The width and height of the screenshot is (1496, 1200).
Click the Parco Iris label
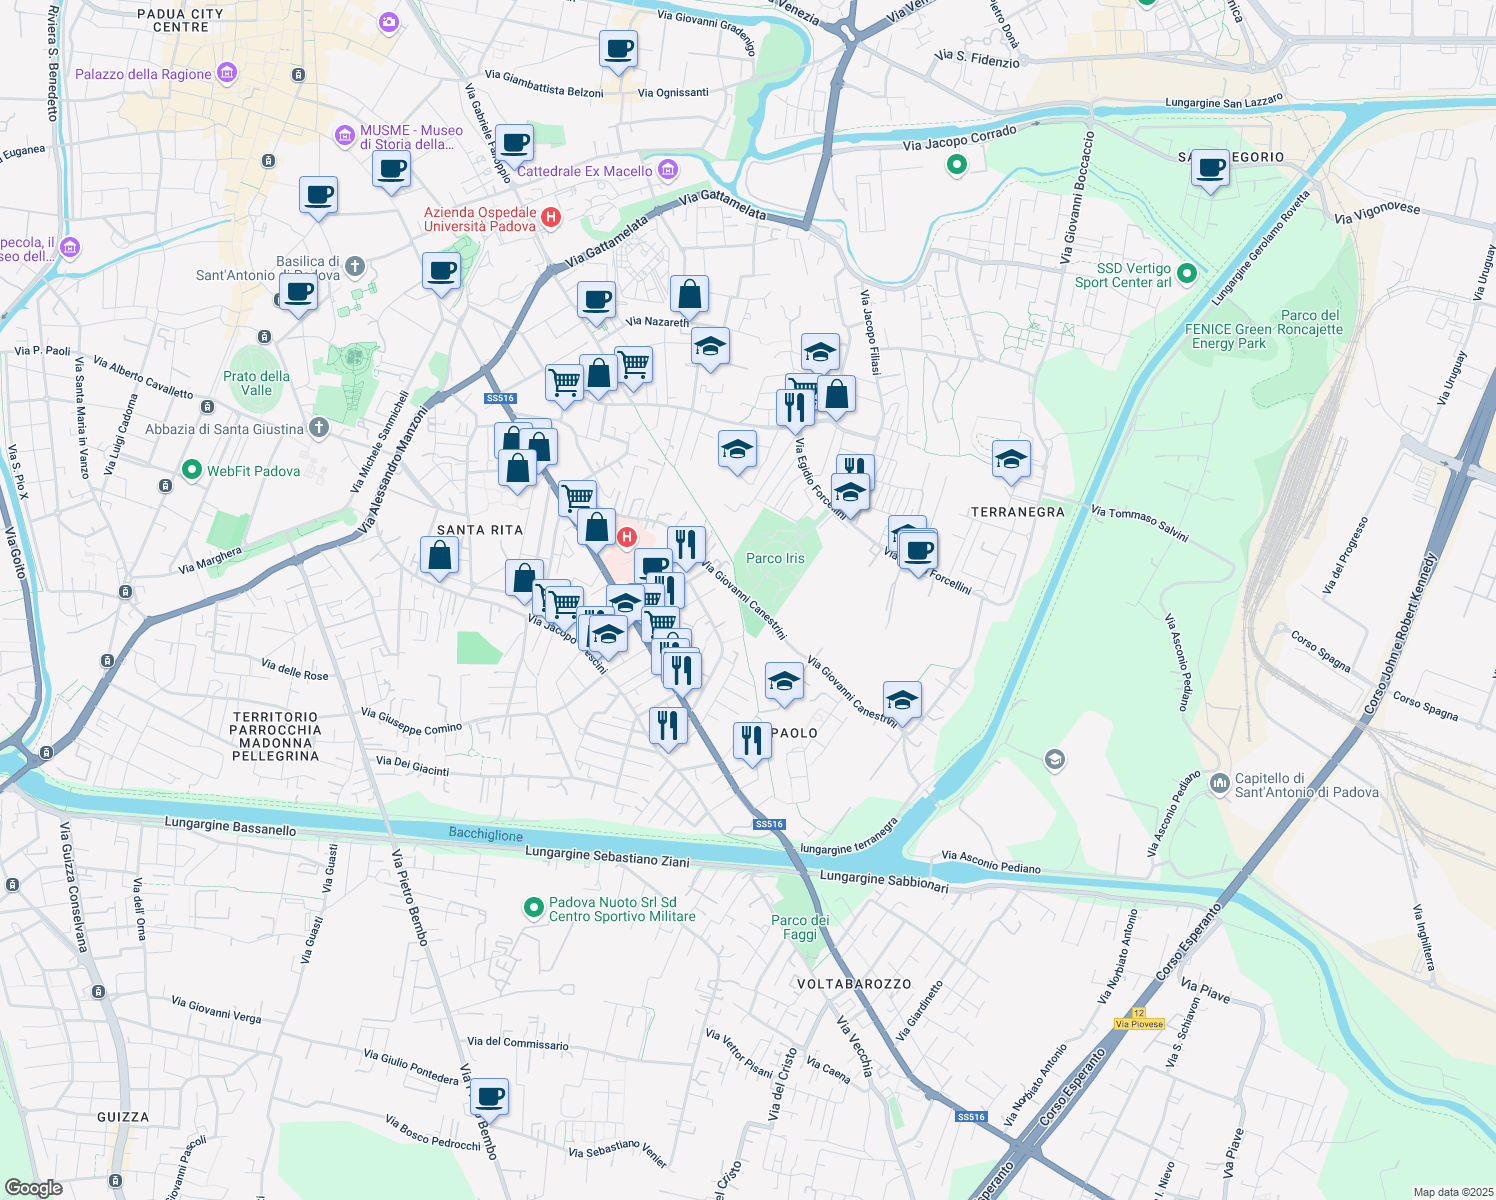pos(775,559)
